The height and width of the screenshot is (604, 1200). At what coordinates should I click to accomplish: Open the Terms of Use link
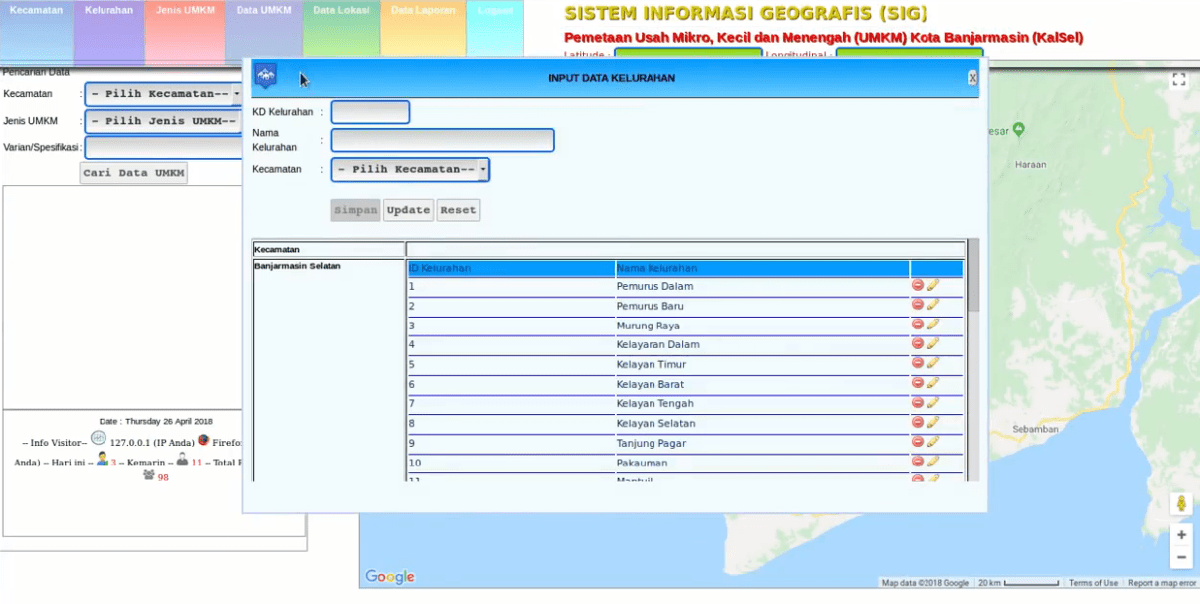pyautogui.click(x=1093, y=582)
